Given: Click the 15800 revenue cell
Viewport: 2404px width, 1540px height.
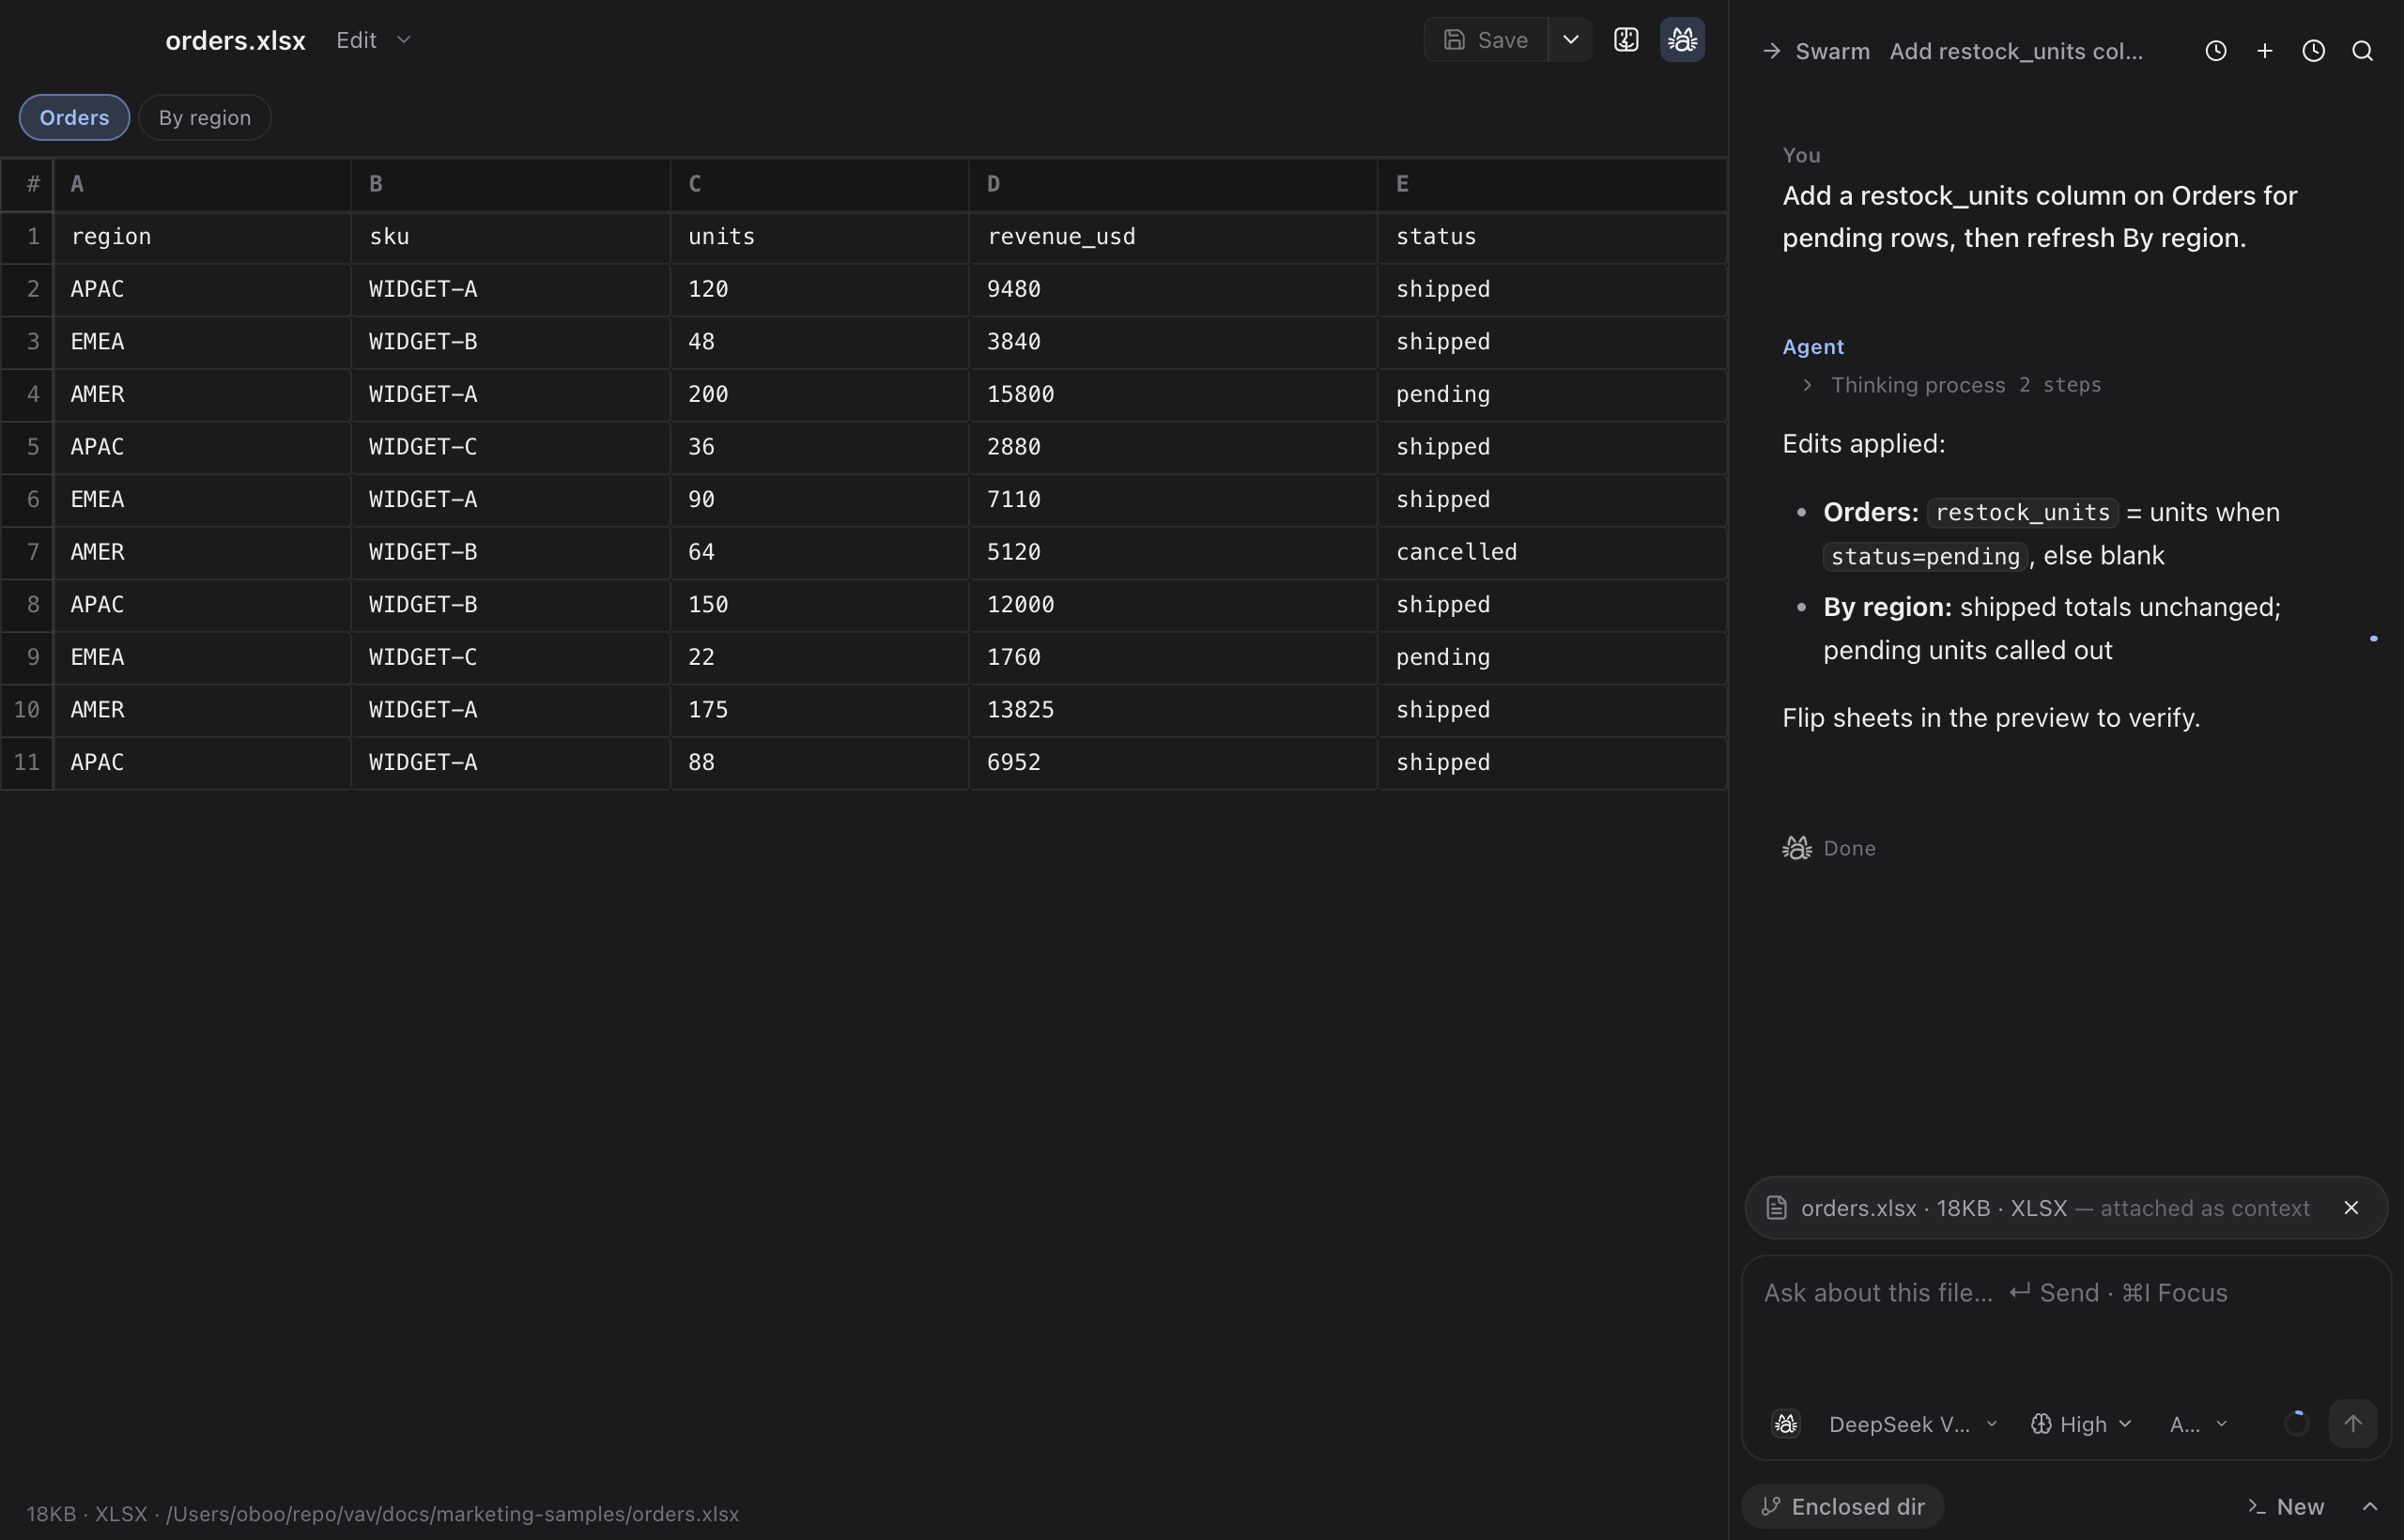Looking at the screenshot, I should point(1173,395).
